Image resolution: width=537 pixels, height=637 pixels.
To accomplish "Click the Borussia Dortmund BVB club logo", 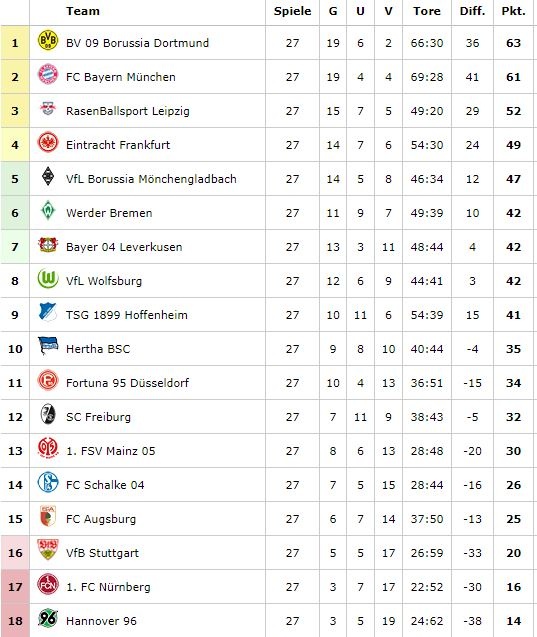I will pos(48,41).
